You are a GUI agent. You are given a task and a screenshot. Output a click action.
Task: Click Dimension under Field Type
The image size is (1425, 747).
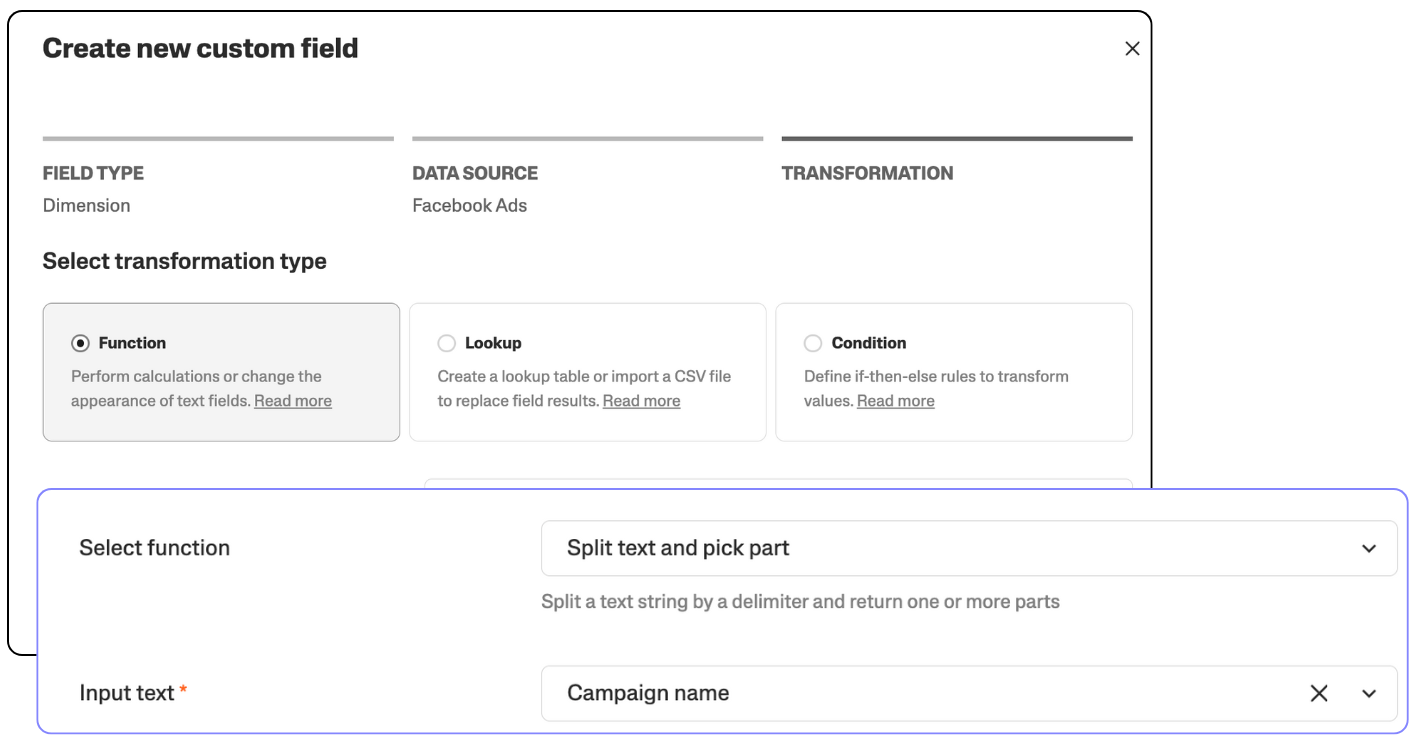click(86, 205)
